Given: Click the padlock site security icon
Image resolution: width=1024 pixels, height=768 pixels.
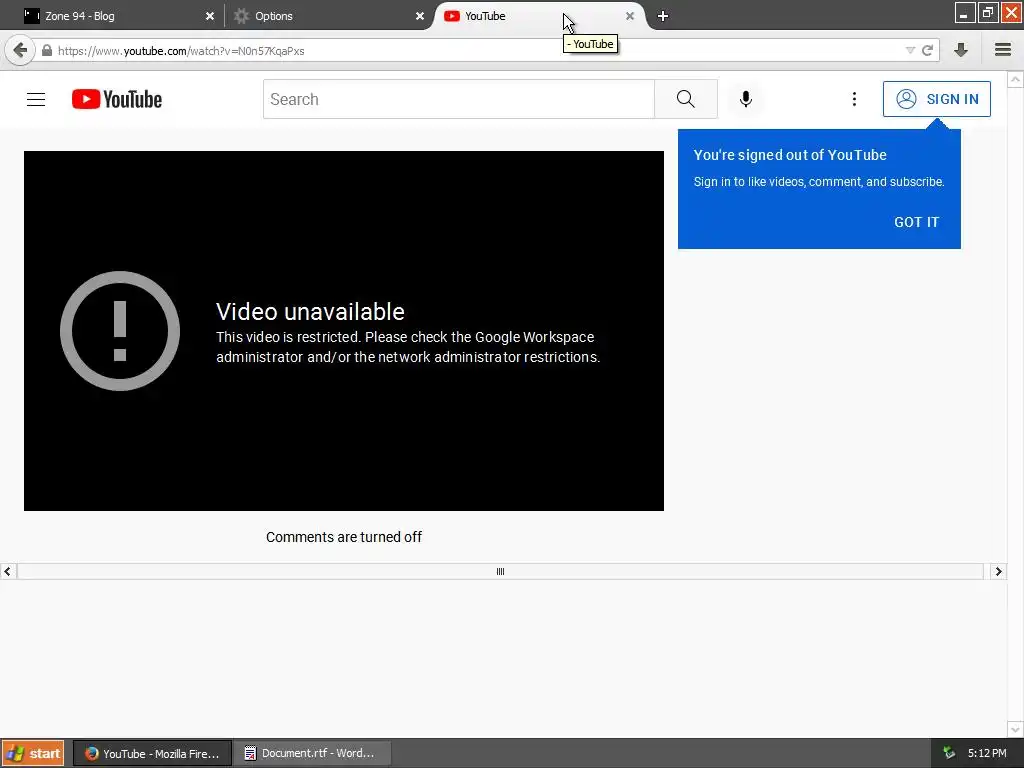Looking at the screenshot, I should tap(47, 50).
